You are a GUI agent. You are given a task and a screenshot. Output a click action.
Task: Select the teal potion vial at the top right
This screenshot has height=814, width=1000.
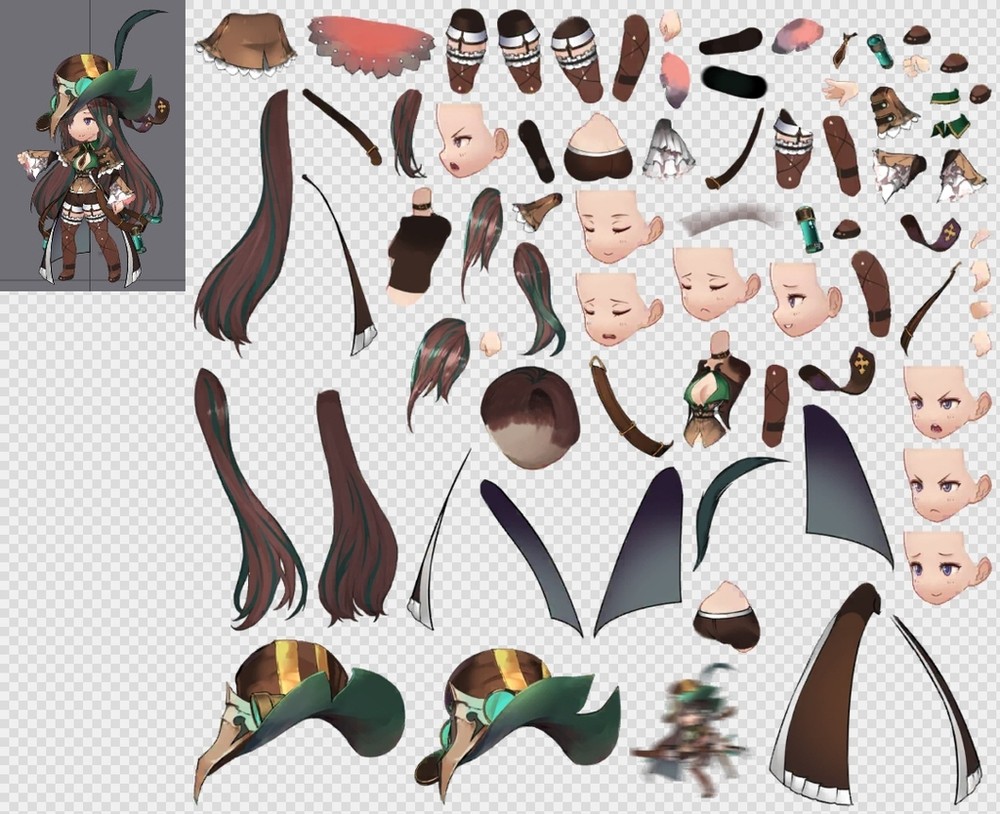(x=879, y=50)
